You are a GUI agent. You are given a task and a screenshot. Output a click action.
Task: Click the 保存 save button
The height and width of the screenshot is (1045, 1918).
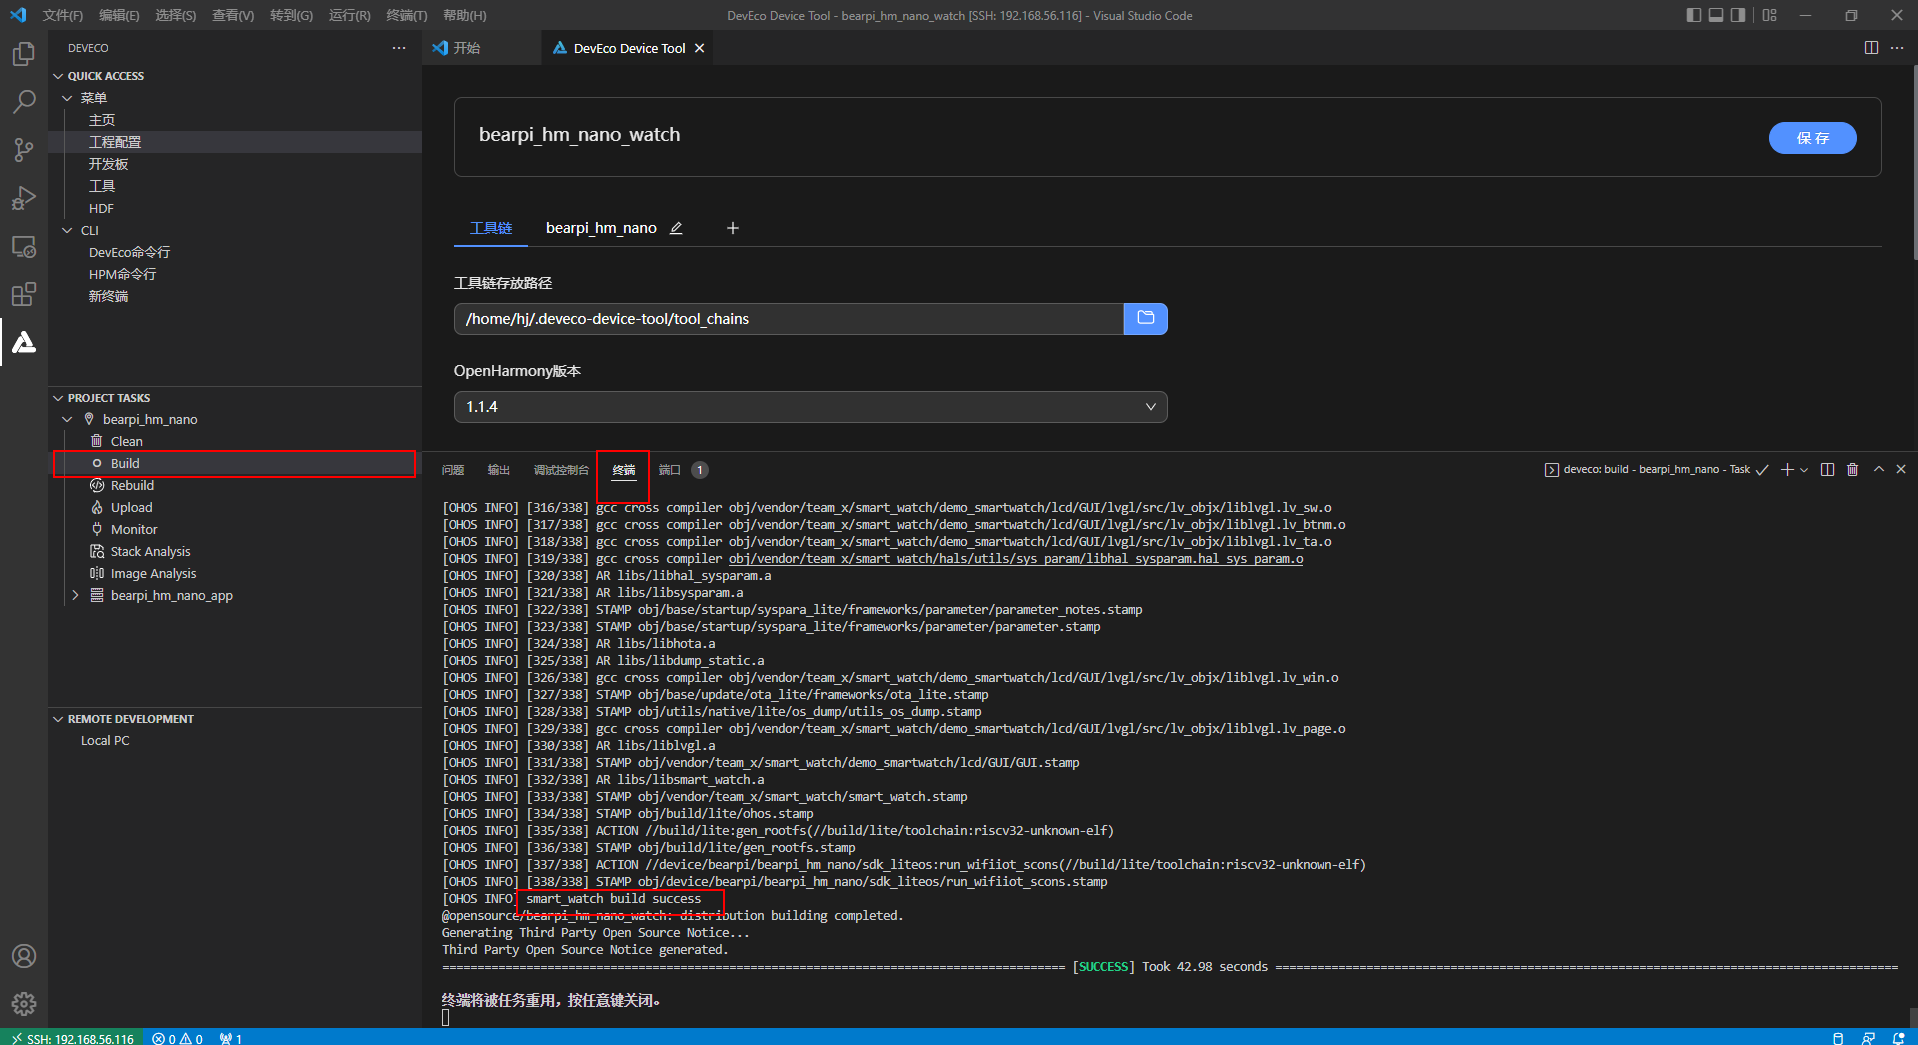pos(1812,138)
